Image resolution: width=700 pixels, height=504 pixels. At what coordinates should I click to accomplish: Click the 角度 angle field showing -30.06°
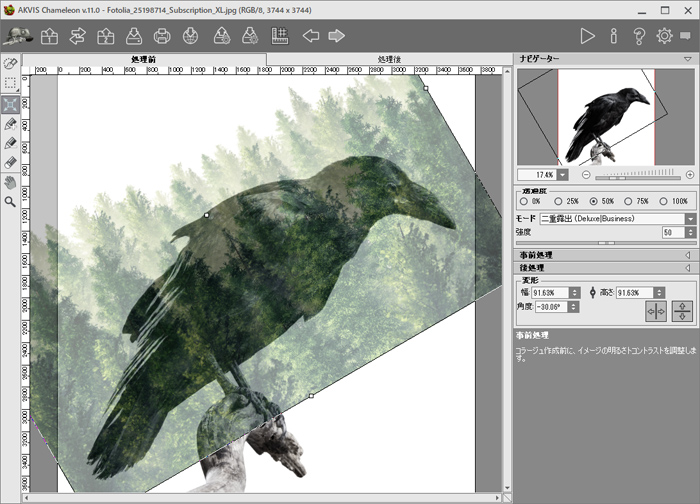pyautogui.click(x=551, y=307)
